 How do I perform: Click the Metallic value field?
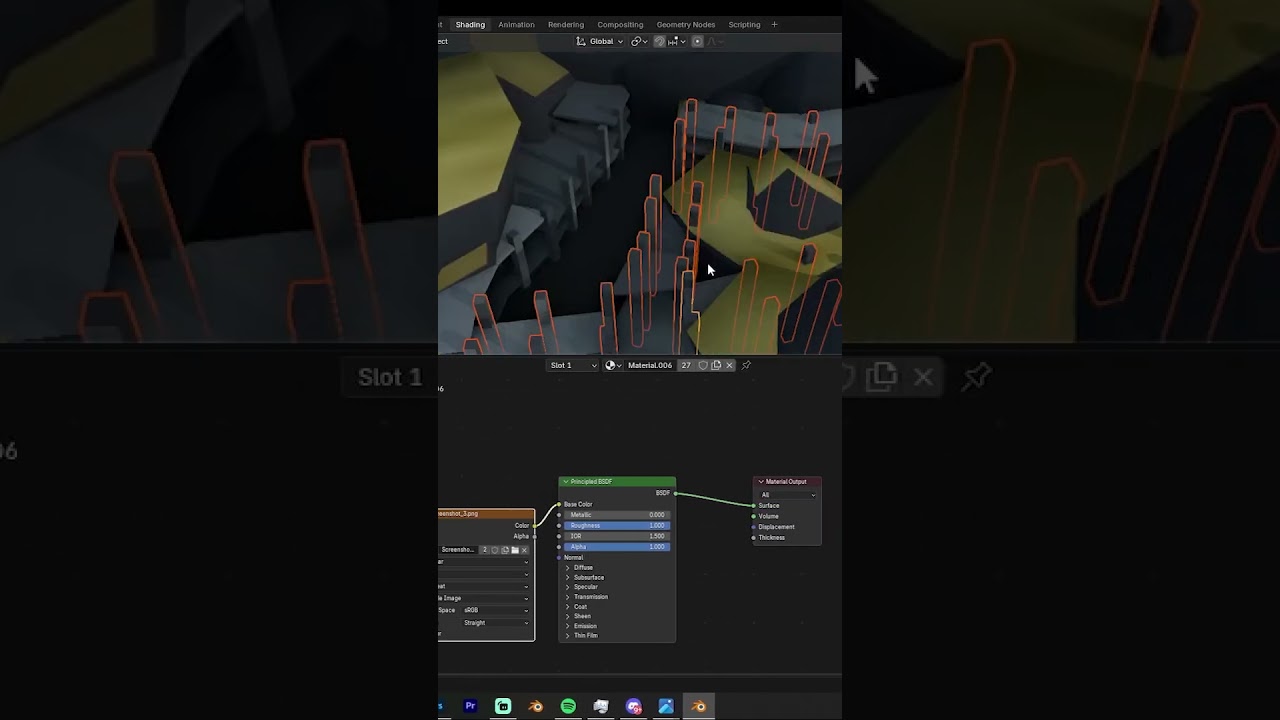617,515
